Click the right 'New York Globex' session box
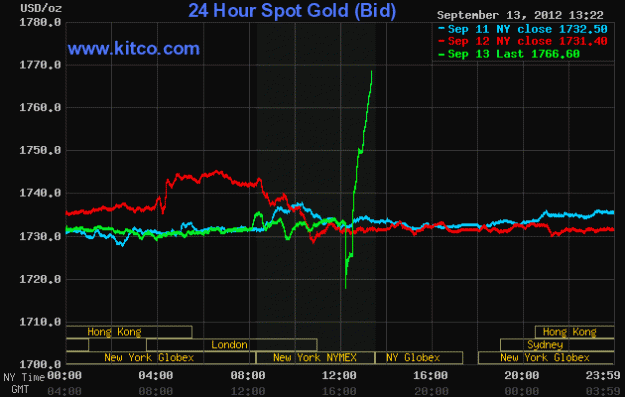Screen dimensions: 625x397 tap(546, 358)
